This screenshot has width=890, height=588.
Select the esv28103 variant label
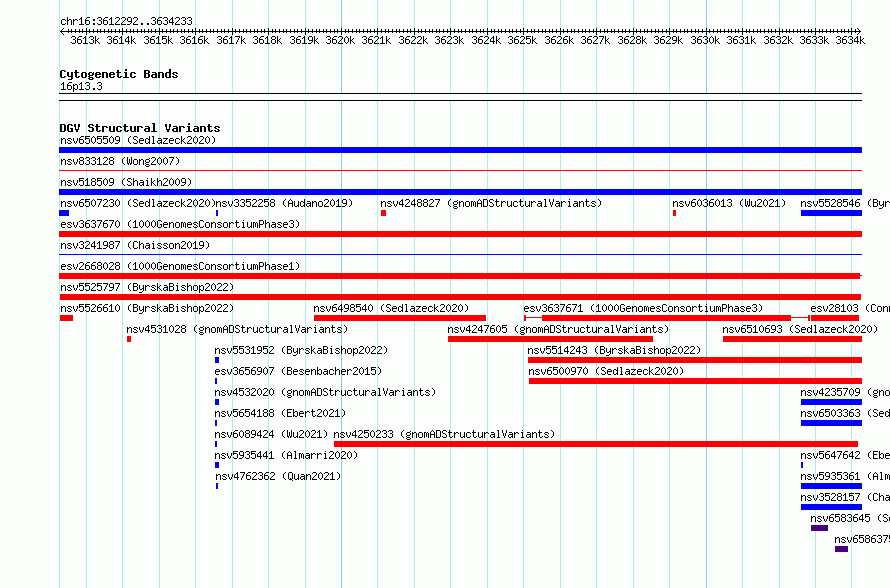pos(850,308)
